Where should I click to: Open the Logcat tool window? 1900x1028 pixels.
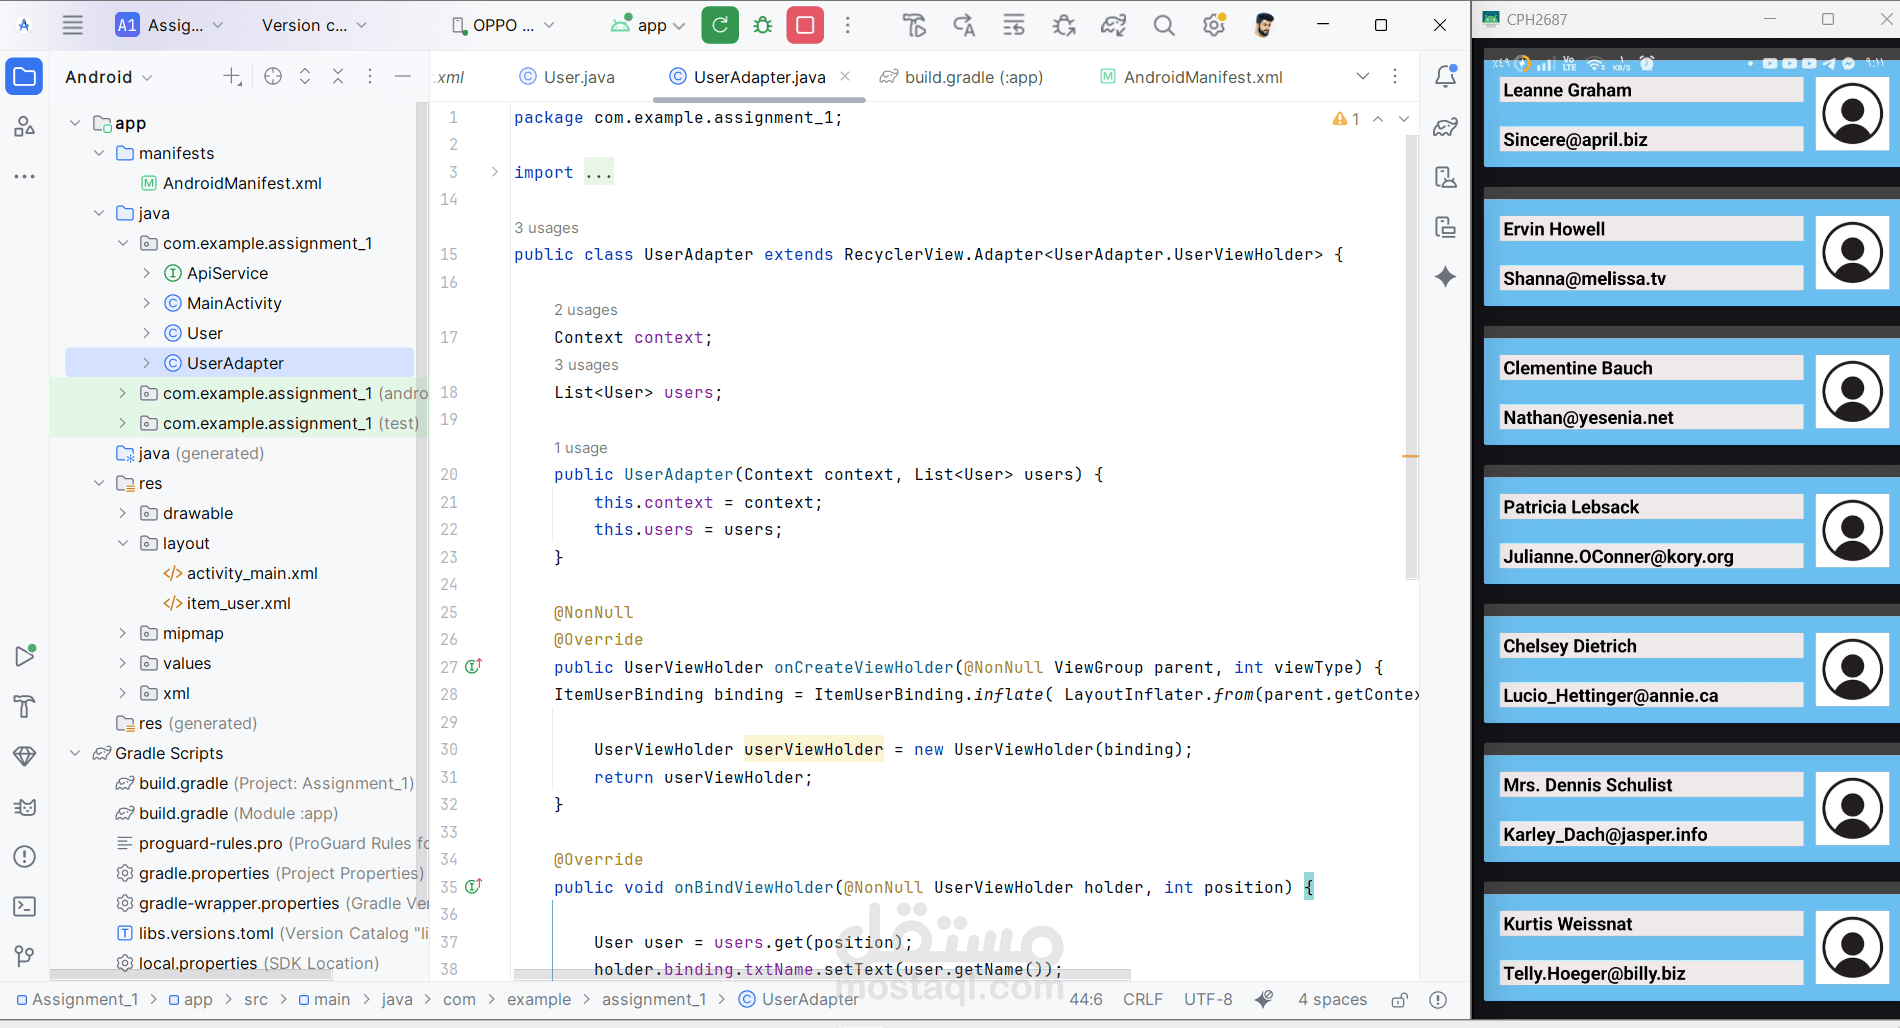(x=24, y=806)
